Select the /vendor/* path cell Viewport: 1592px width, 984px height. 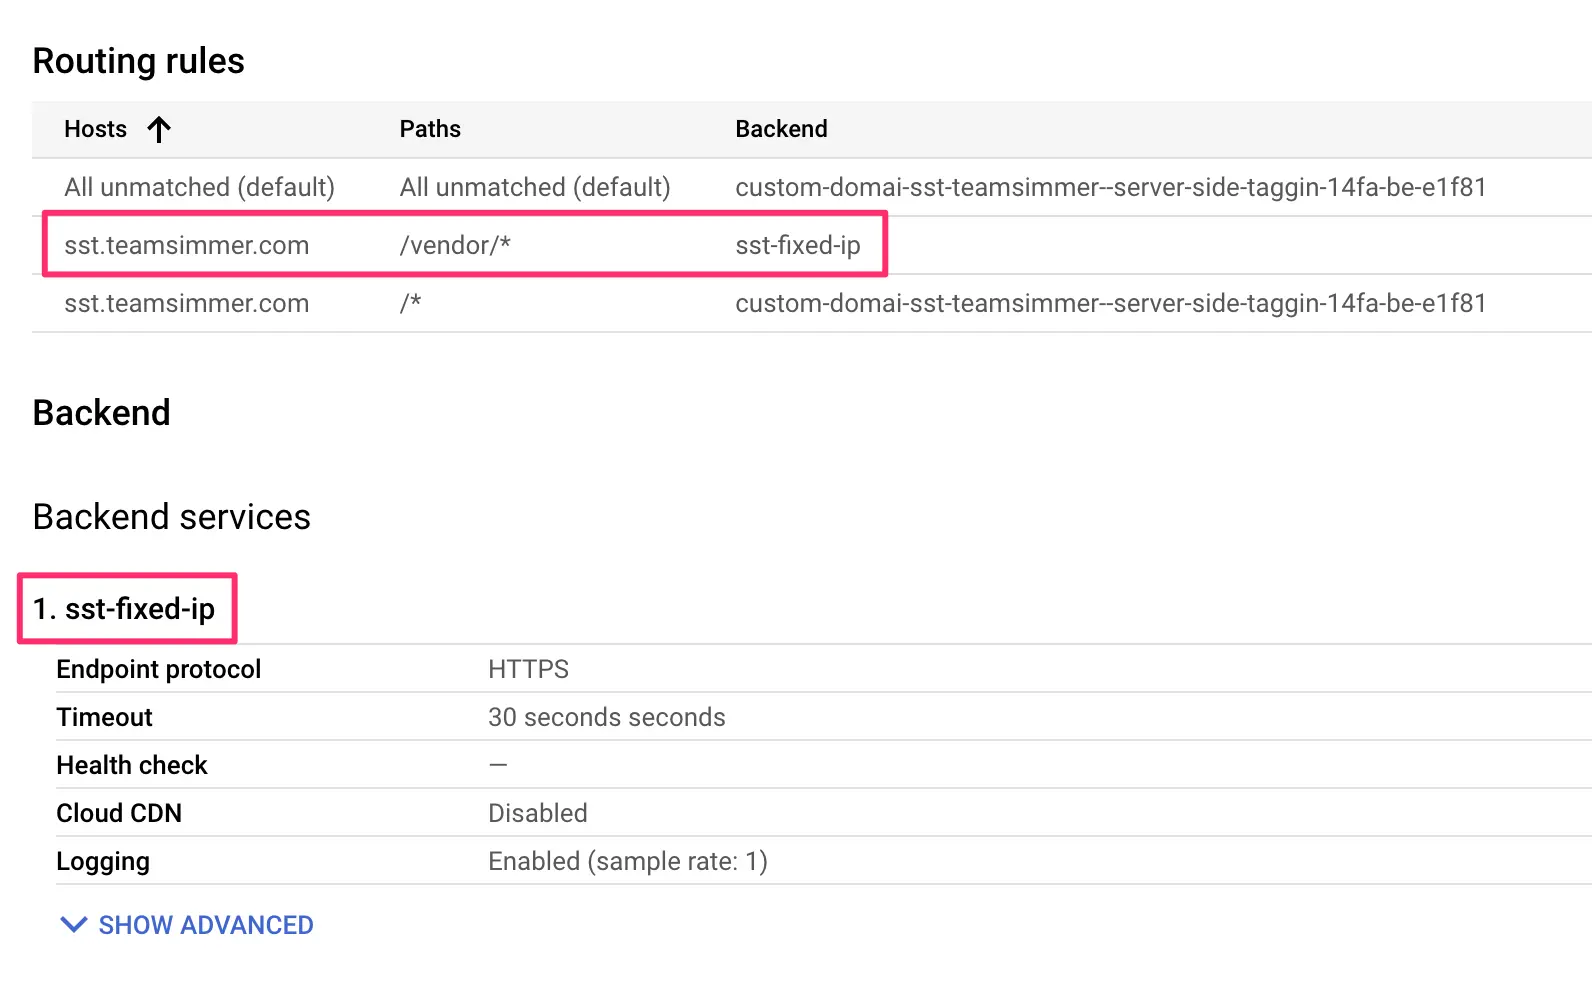coord(455,245)
